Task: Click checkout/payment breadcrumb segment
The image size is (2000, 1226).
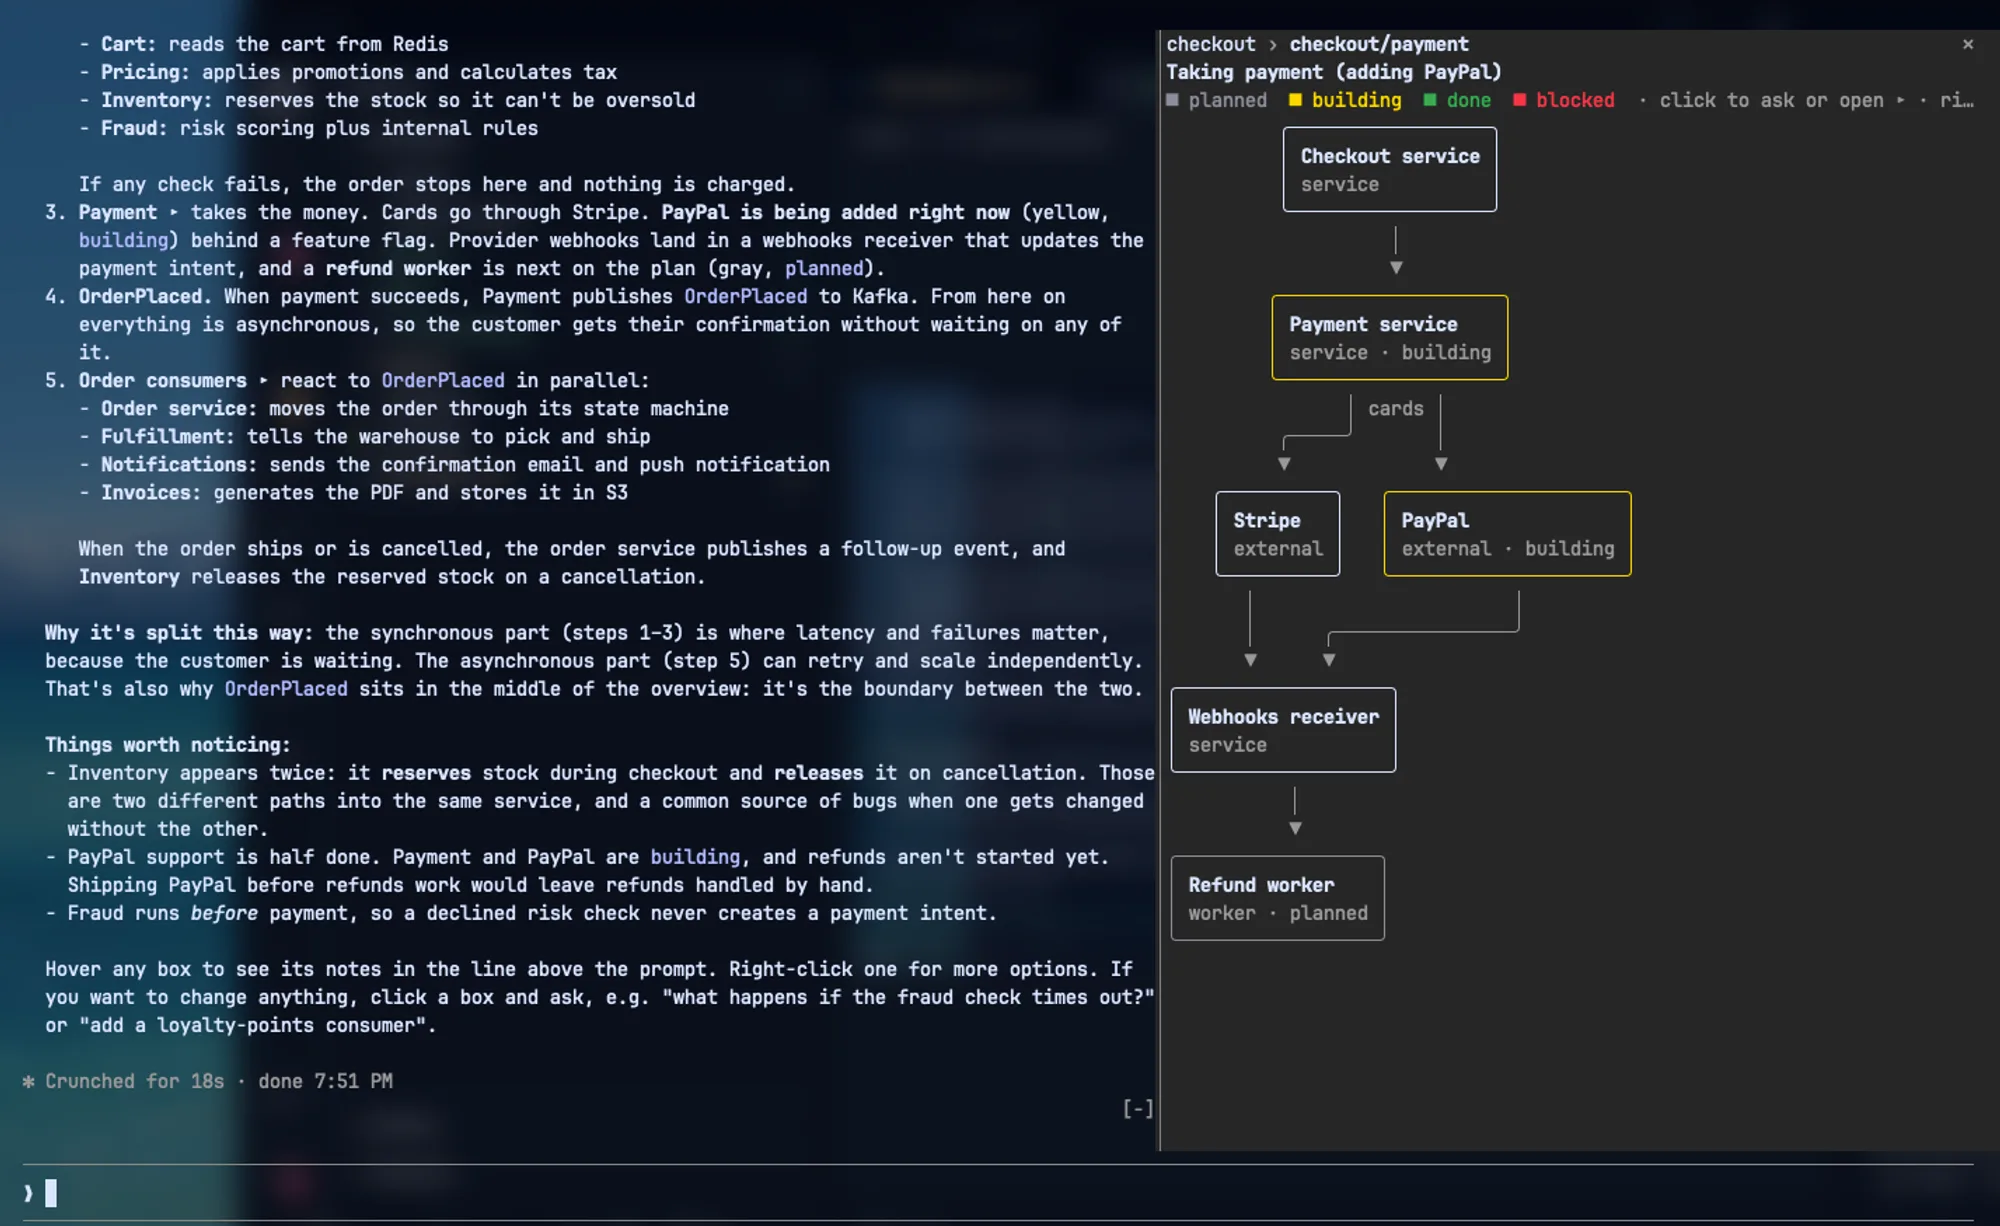Action: pos(1378,44)
